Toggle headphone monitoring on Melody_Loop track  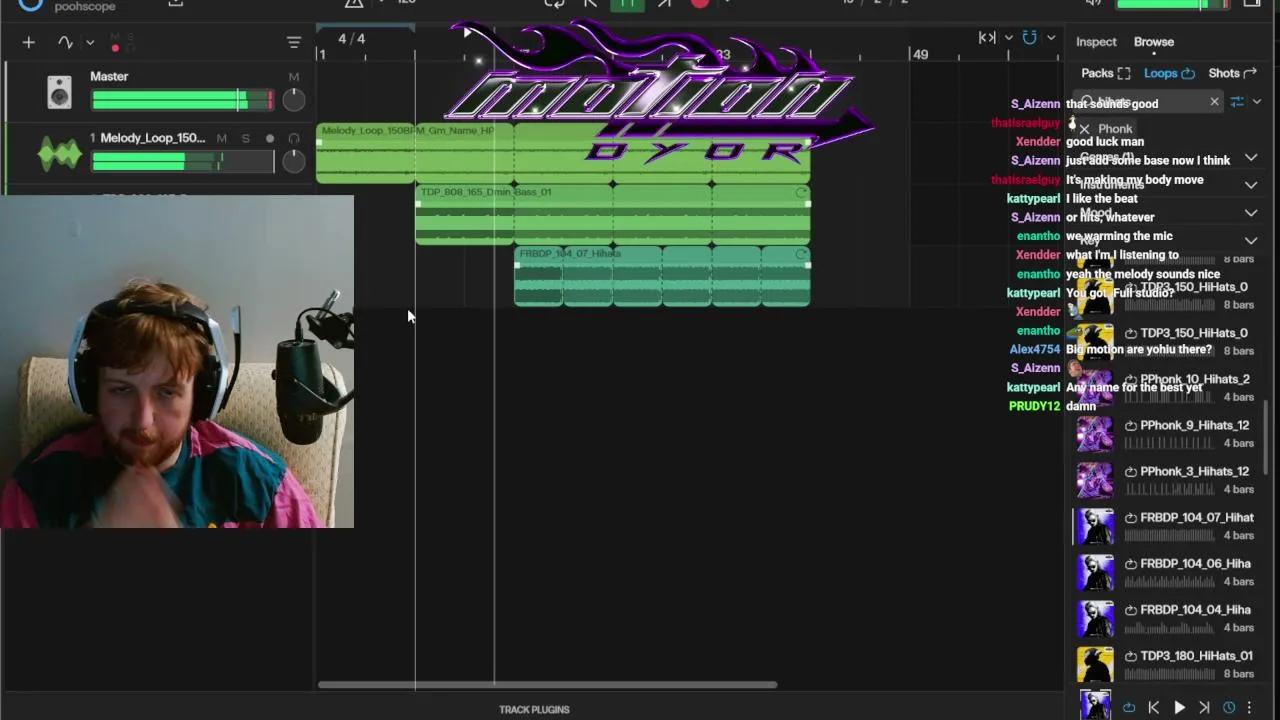293,138
